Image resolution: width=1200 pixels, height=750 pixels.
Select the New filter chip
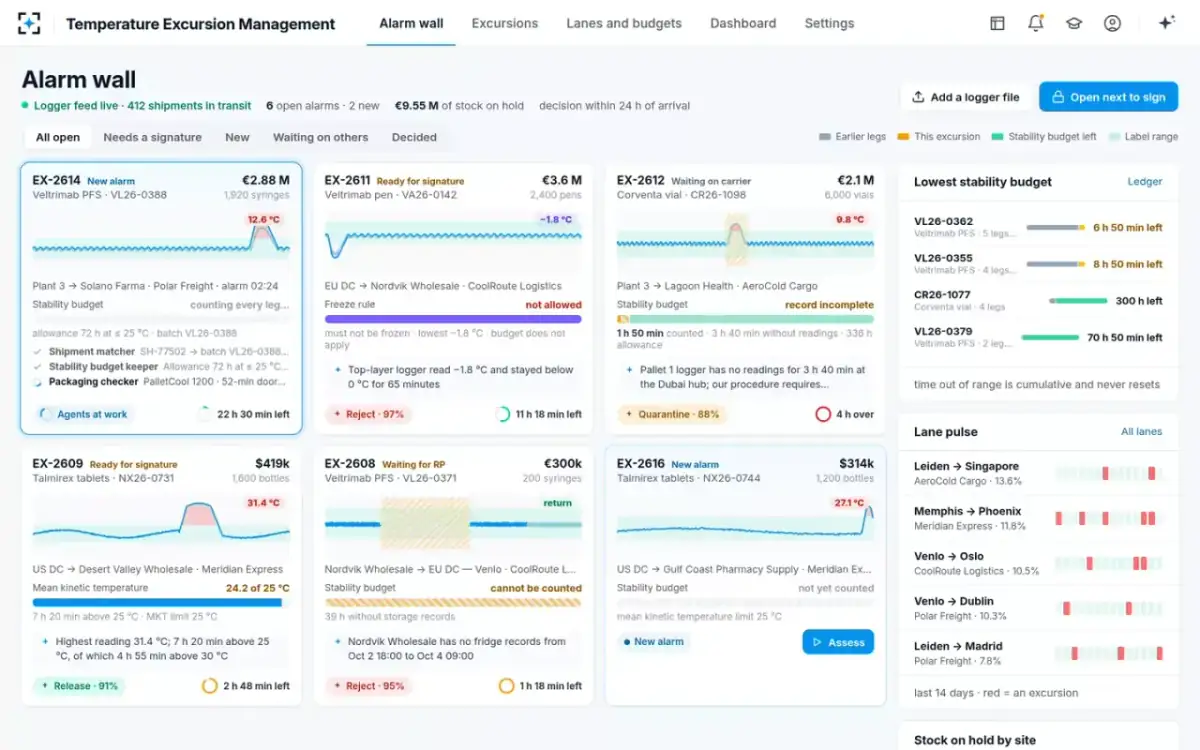237,137
